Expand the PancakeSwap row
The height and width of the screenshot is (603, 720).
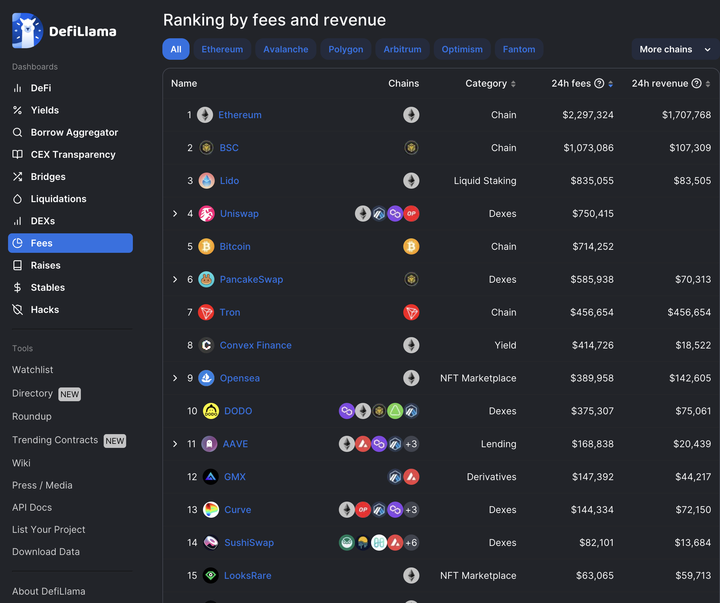tap(175, 279)
